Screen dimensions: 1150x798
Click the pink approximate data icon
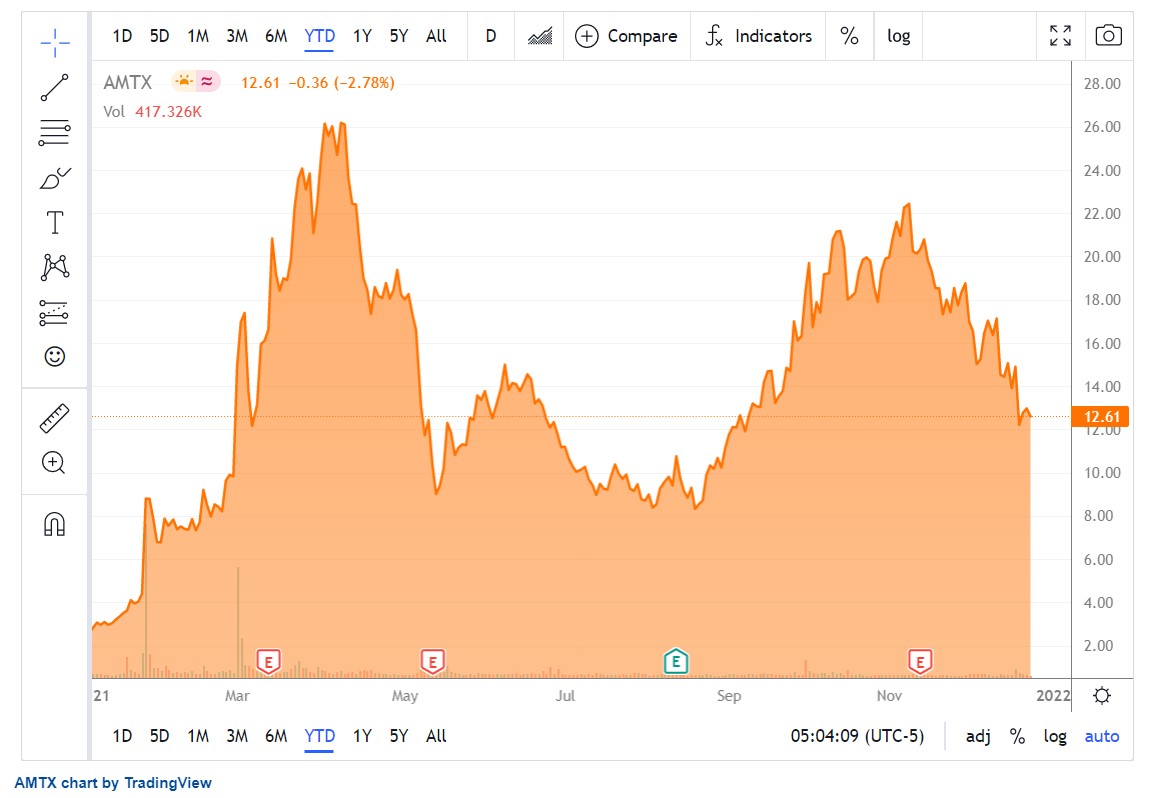(x=208, y=81)
